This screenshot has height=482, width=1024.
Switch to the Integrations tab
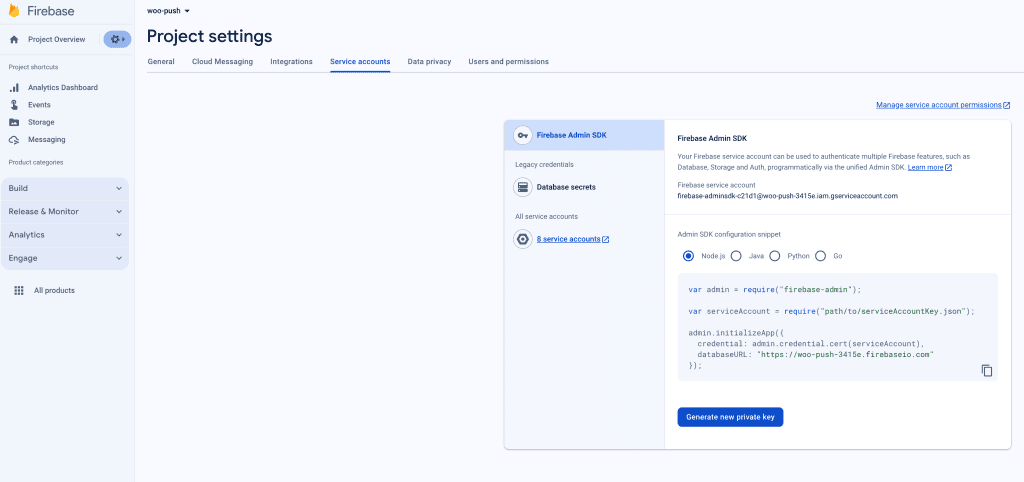point(291,61)
